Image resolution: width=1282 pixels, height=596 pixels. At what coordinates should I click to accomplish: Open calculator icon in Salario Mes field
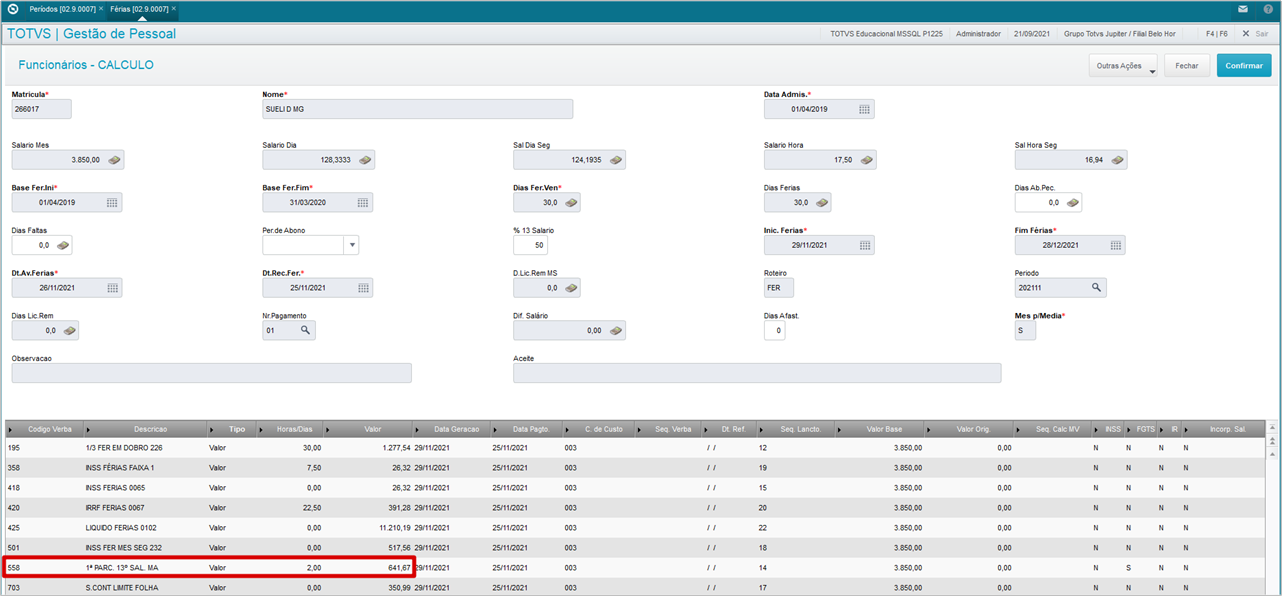point(114,160)
